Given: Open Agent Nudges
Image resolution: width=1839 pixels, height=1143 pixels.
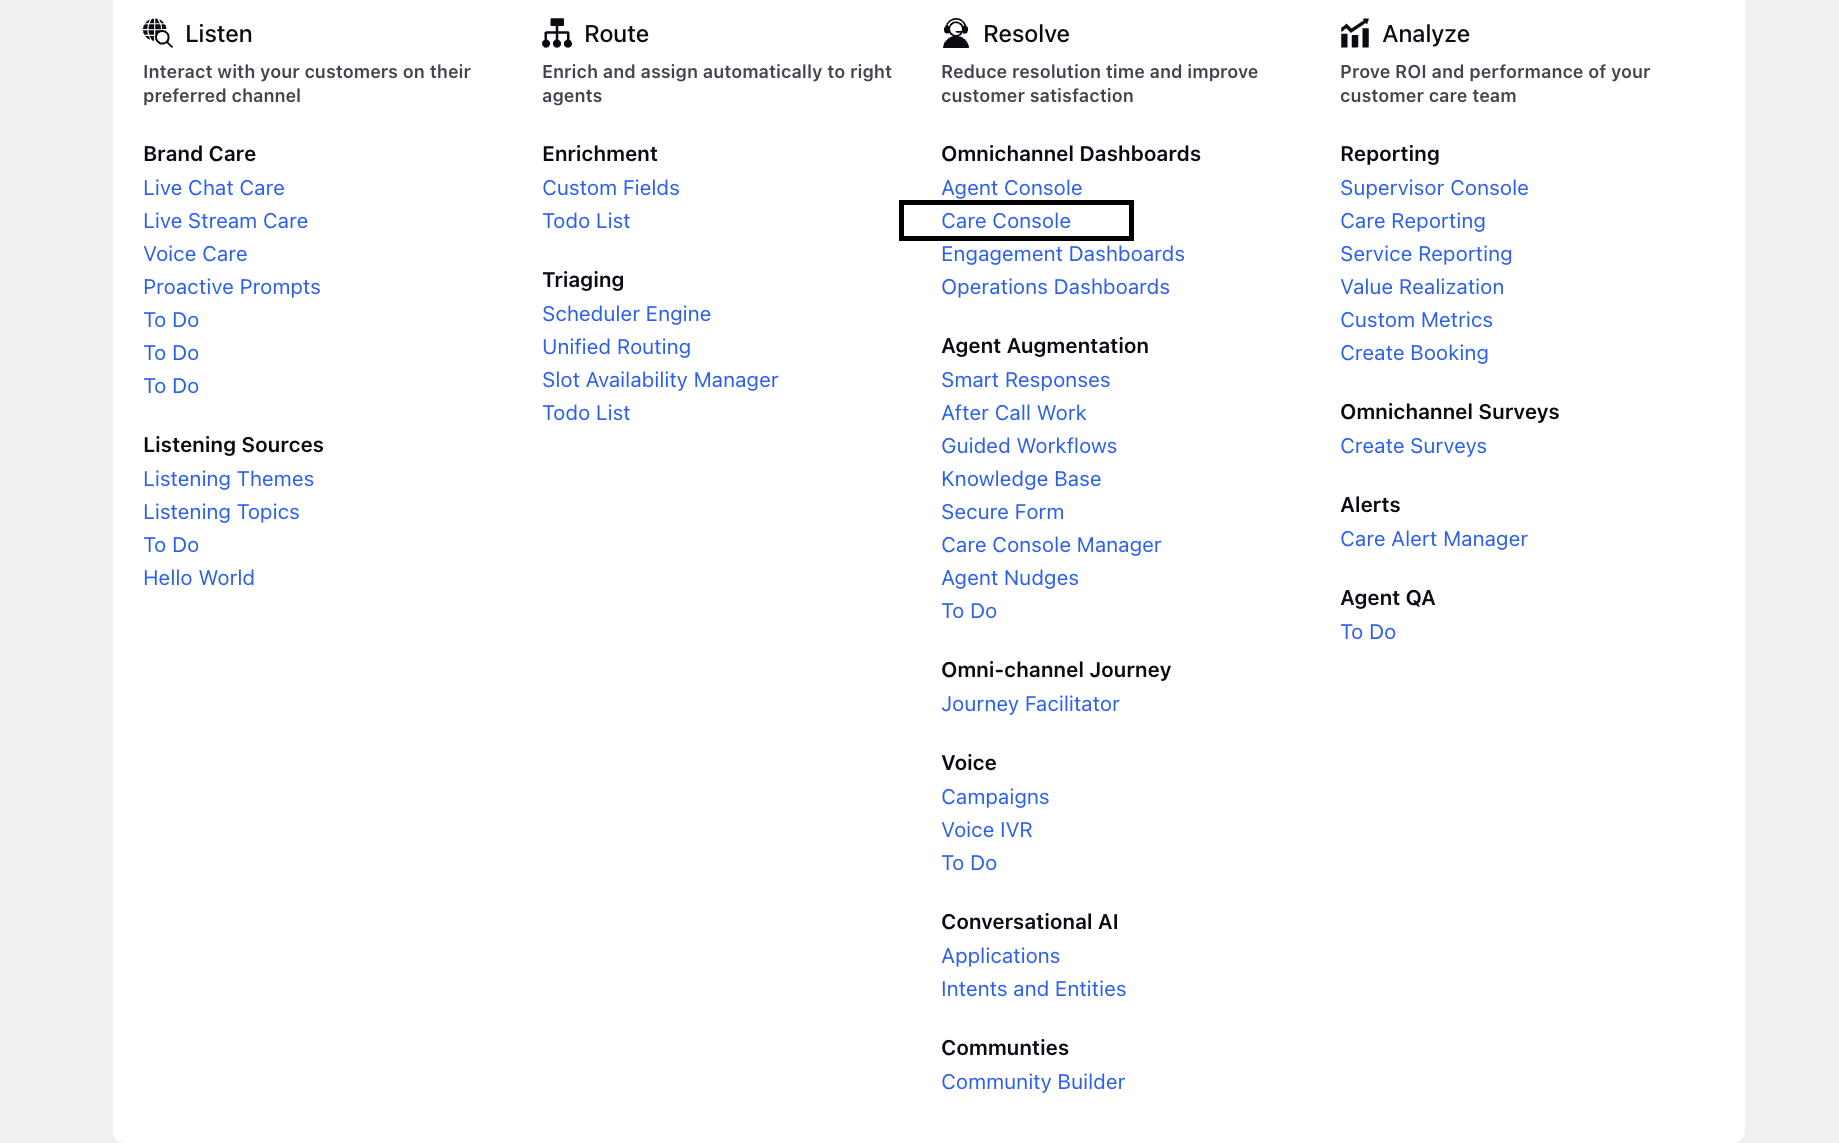Looking at the screenshot, I should tap(1010, 578).
